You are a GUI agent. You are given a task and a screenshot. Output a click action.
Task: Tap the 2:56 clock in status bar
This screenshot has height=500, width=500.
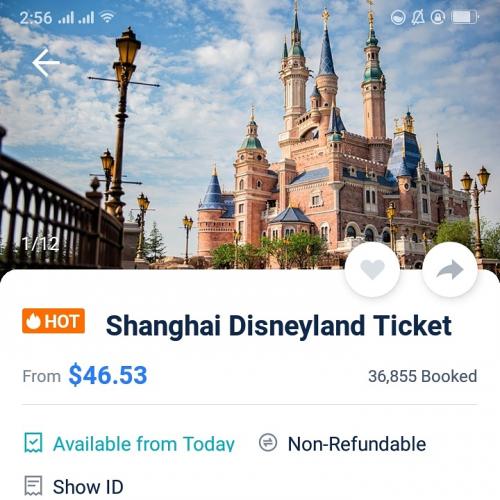pos(36,18)
